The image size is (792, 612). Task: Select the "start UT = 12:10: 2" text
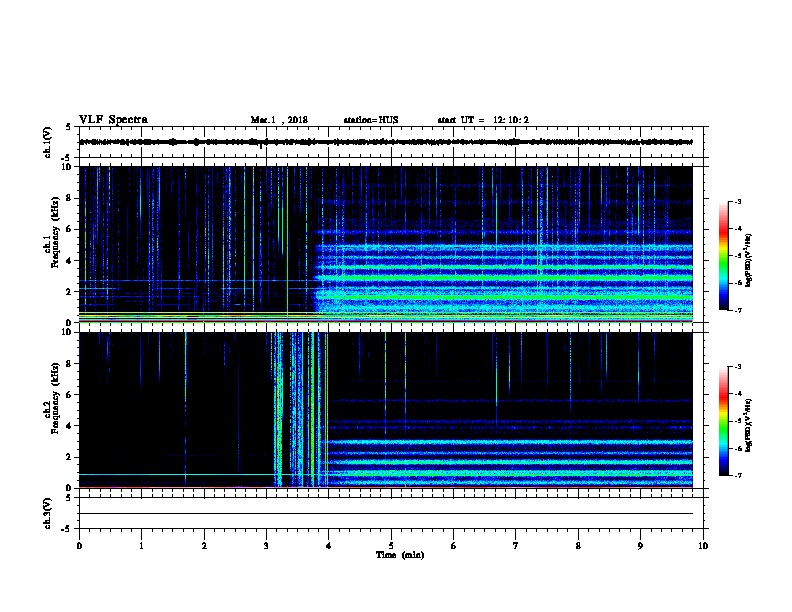tap(483, 120)
